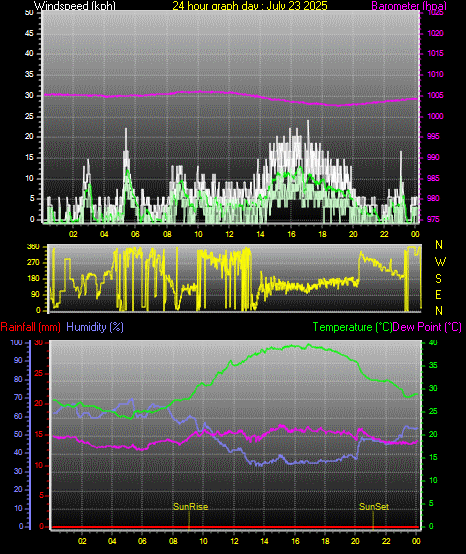The image size is (466, 554).
Task: Click the 'SunRise' marker label
Action: [x=190, y=507]
